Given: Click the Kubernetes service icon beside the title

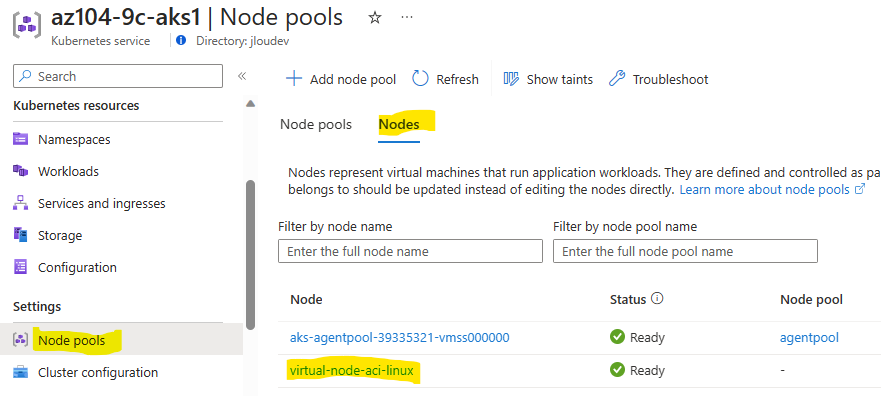Looking at the screenshot, I should (x=27, y=26).
